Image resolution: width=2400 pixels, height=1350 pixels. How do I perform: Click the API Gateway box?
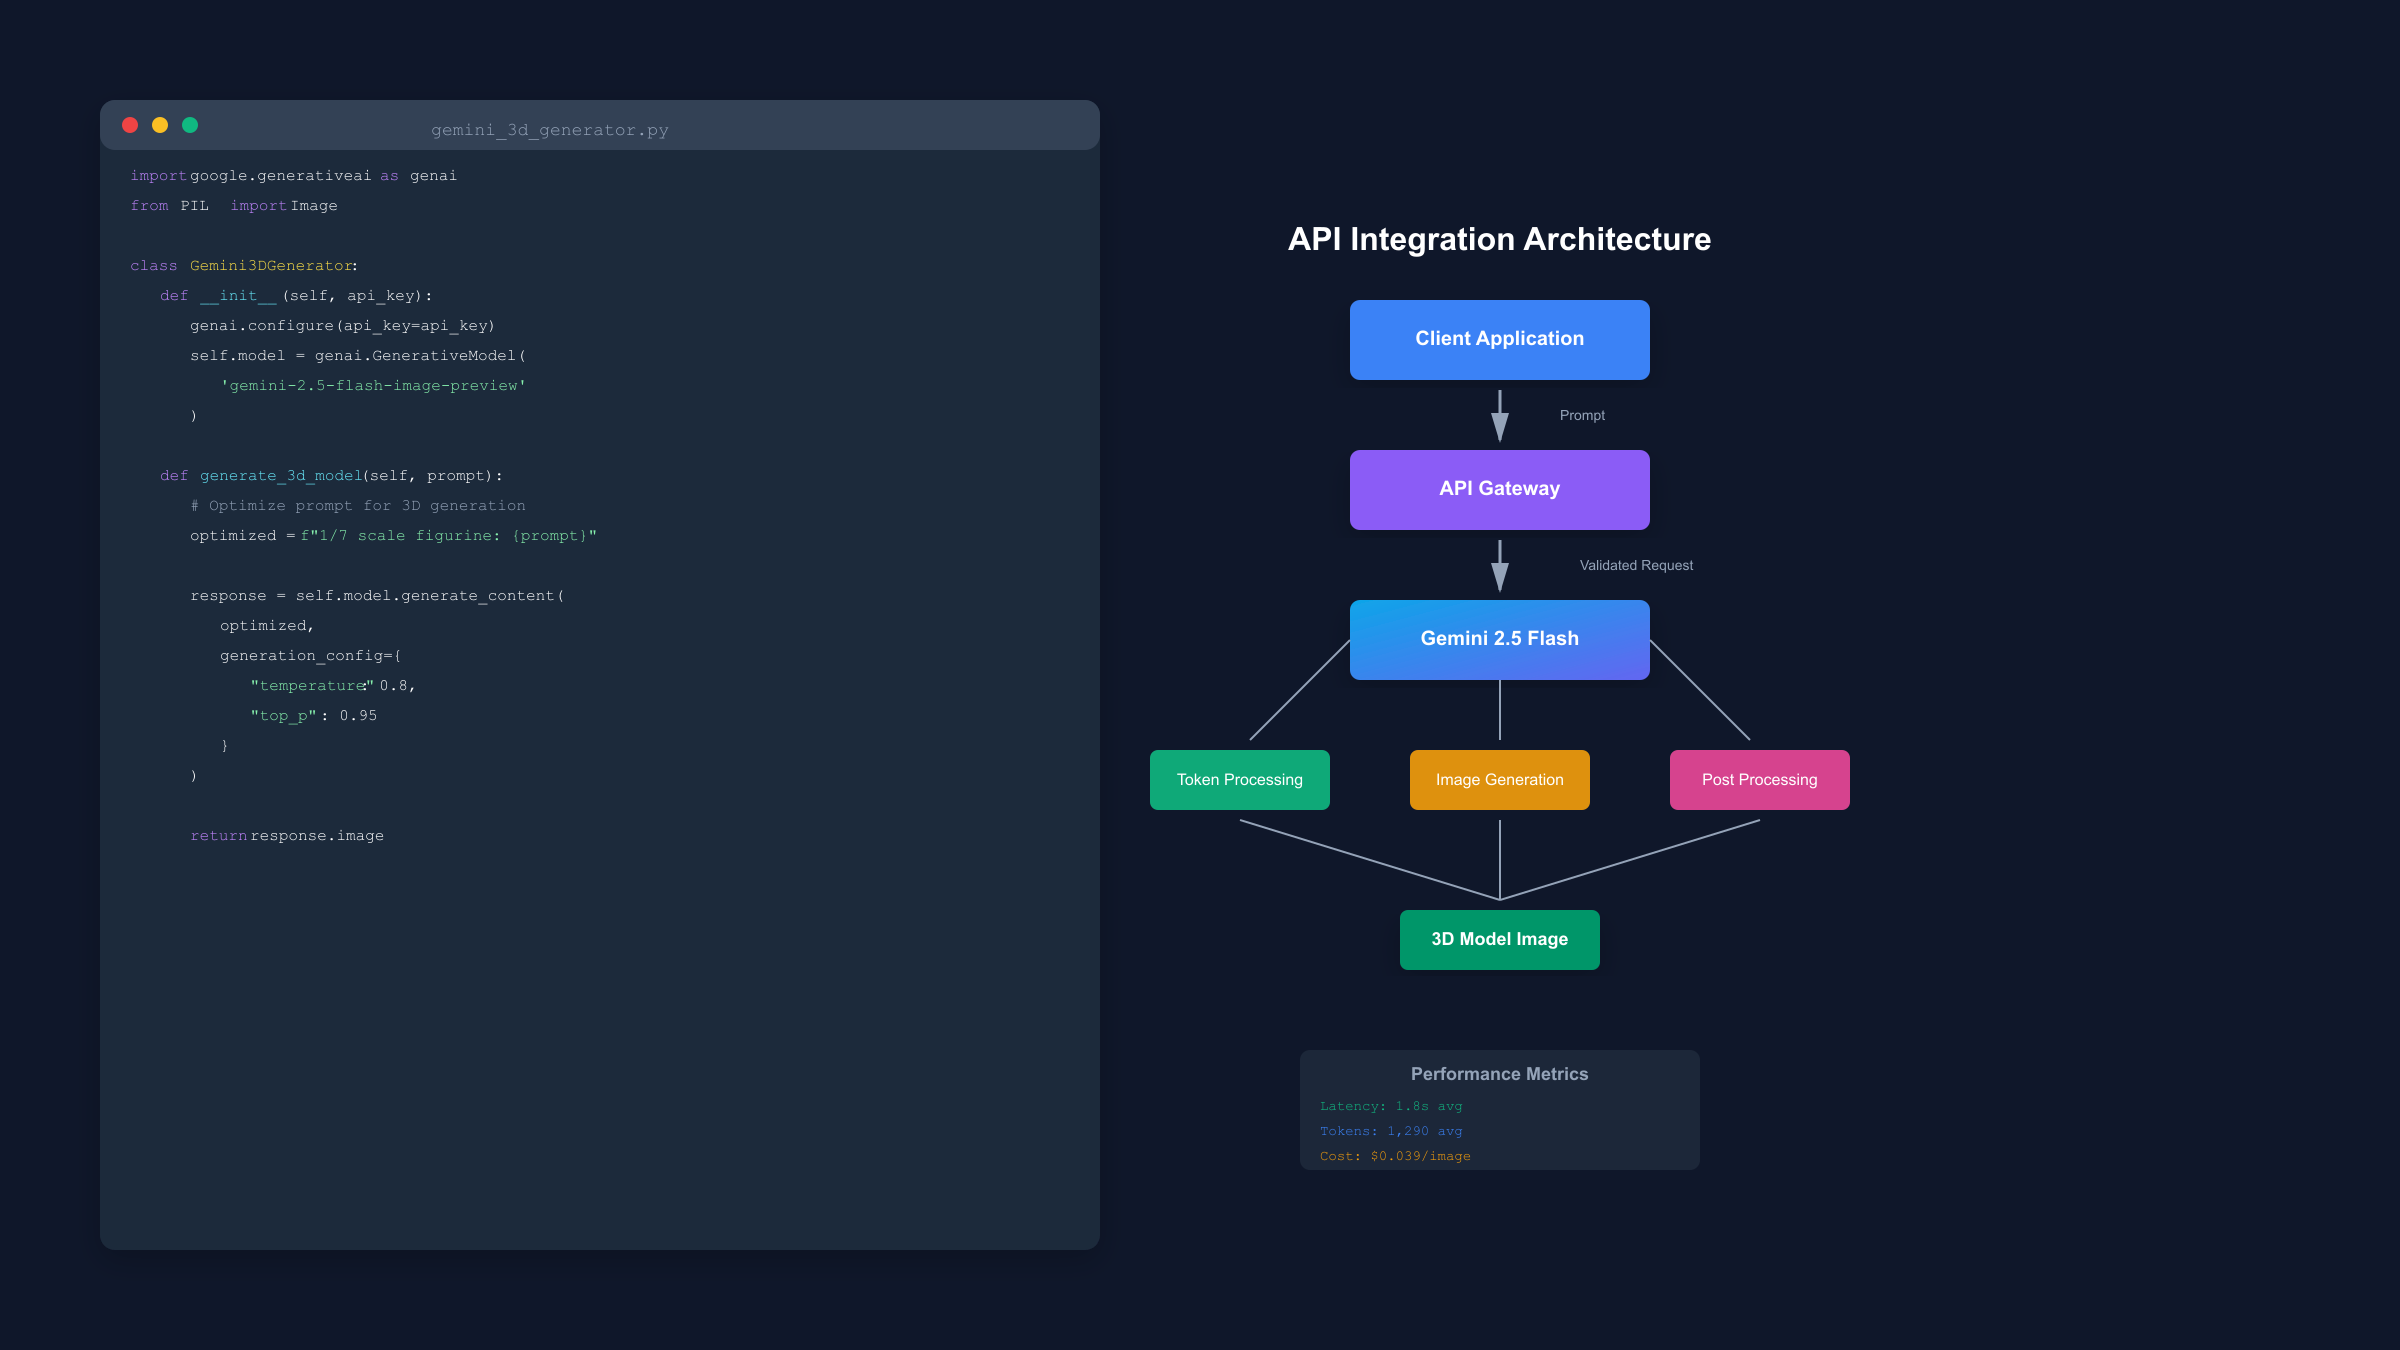coord(1500,490)
